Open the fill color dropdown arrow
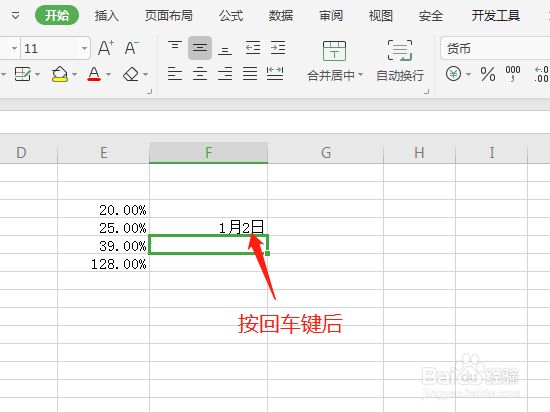The width and height of the screenshot is (550, 412). [x=74, y=74]
